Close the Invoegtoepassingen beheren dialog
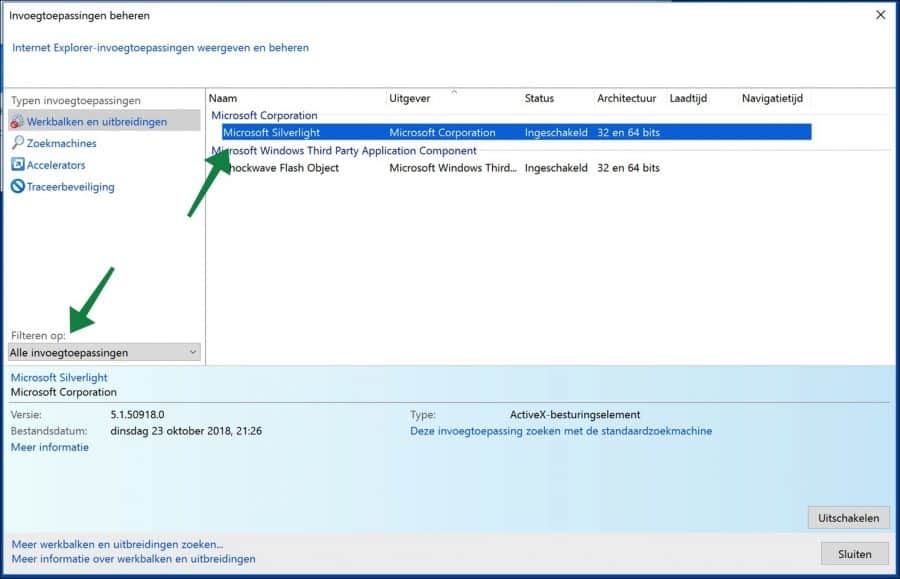 (x=880, y=15)
